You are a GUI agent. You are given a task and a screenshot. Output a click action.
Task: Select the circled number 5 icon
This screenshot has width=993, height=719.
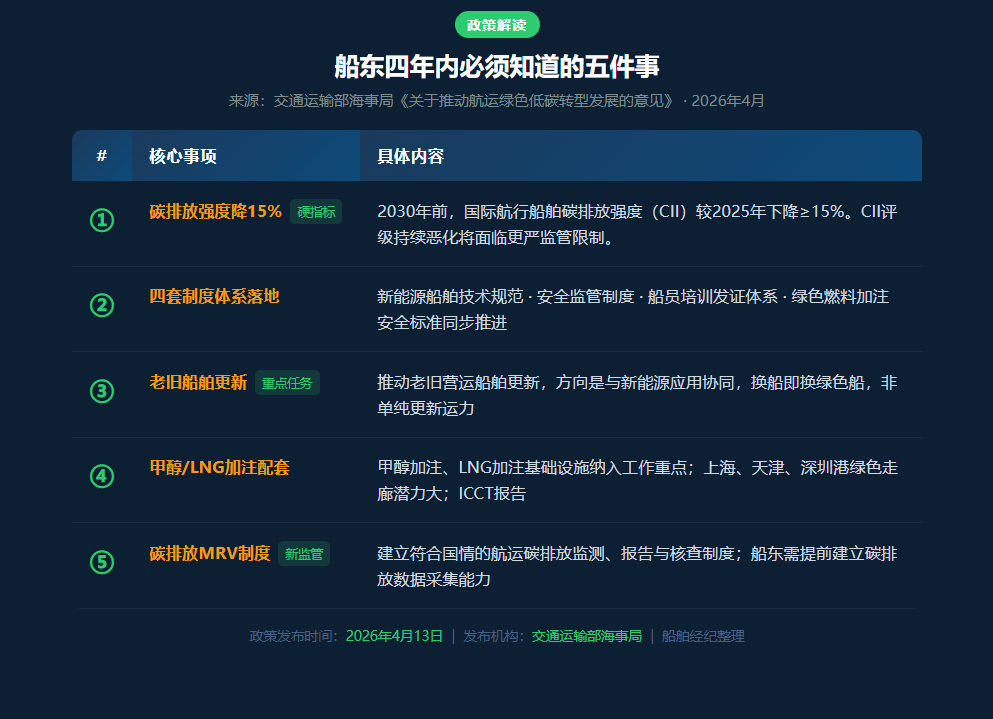(102, 562)
